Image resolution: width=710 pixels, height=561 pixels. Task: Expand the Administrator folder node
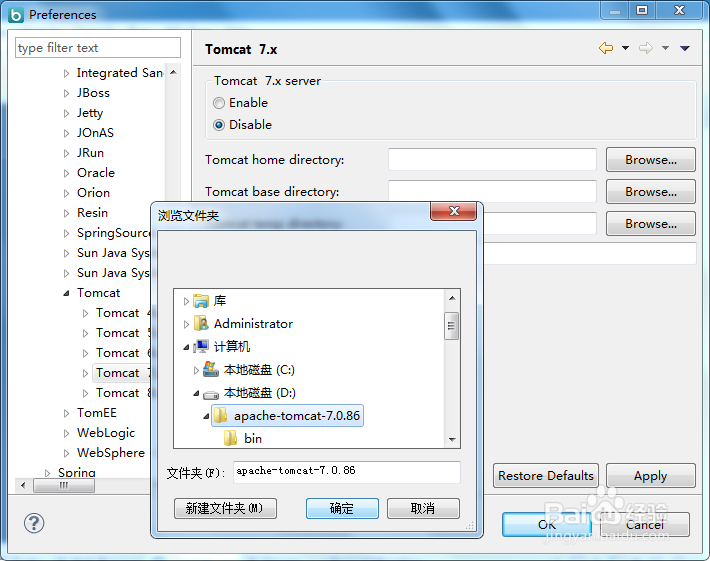pos(186,324)
